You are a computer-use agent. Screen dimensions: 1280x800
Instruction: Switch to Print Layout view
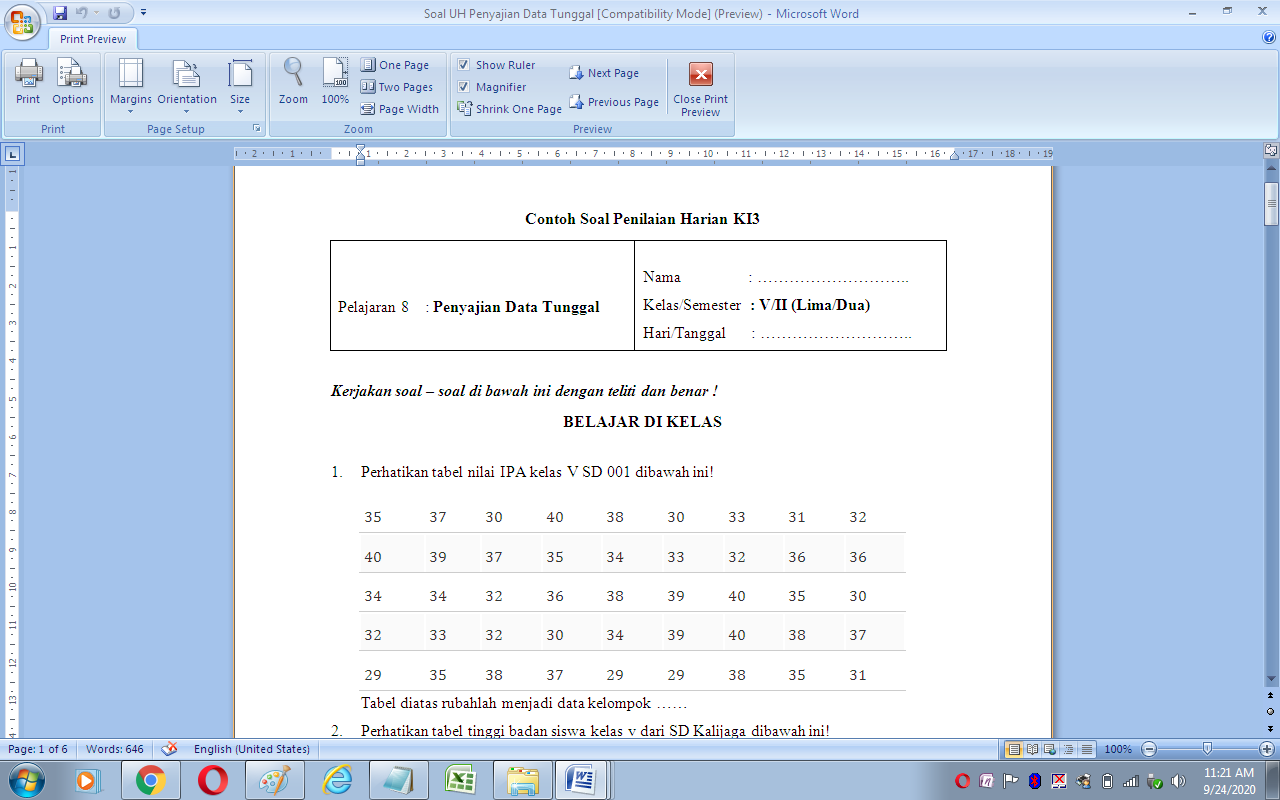(x=1014, y=749)
